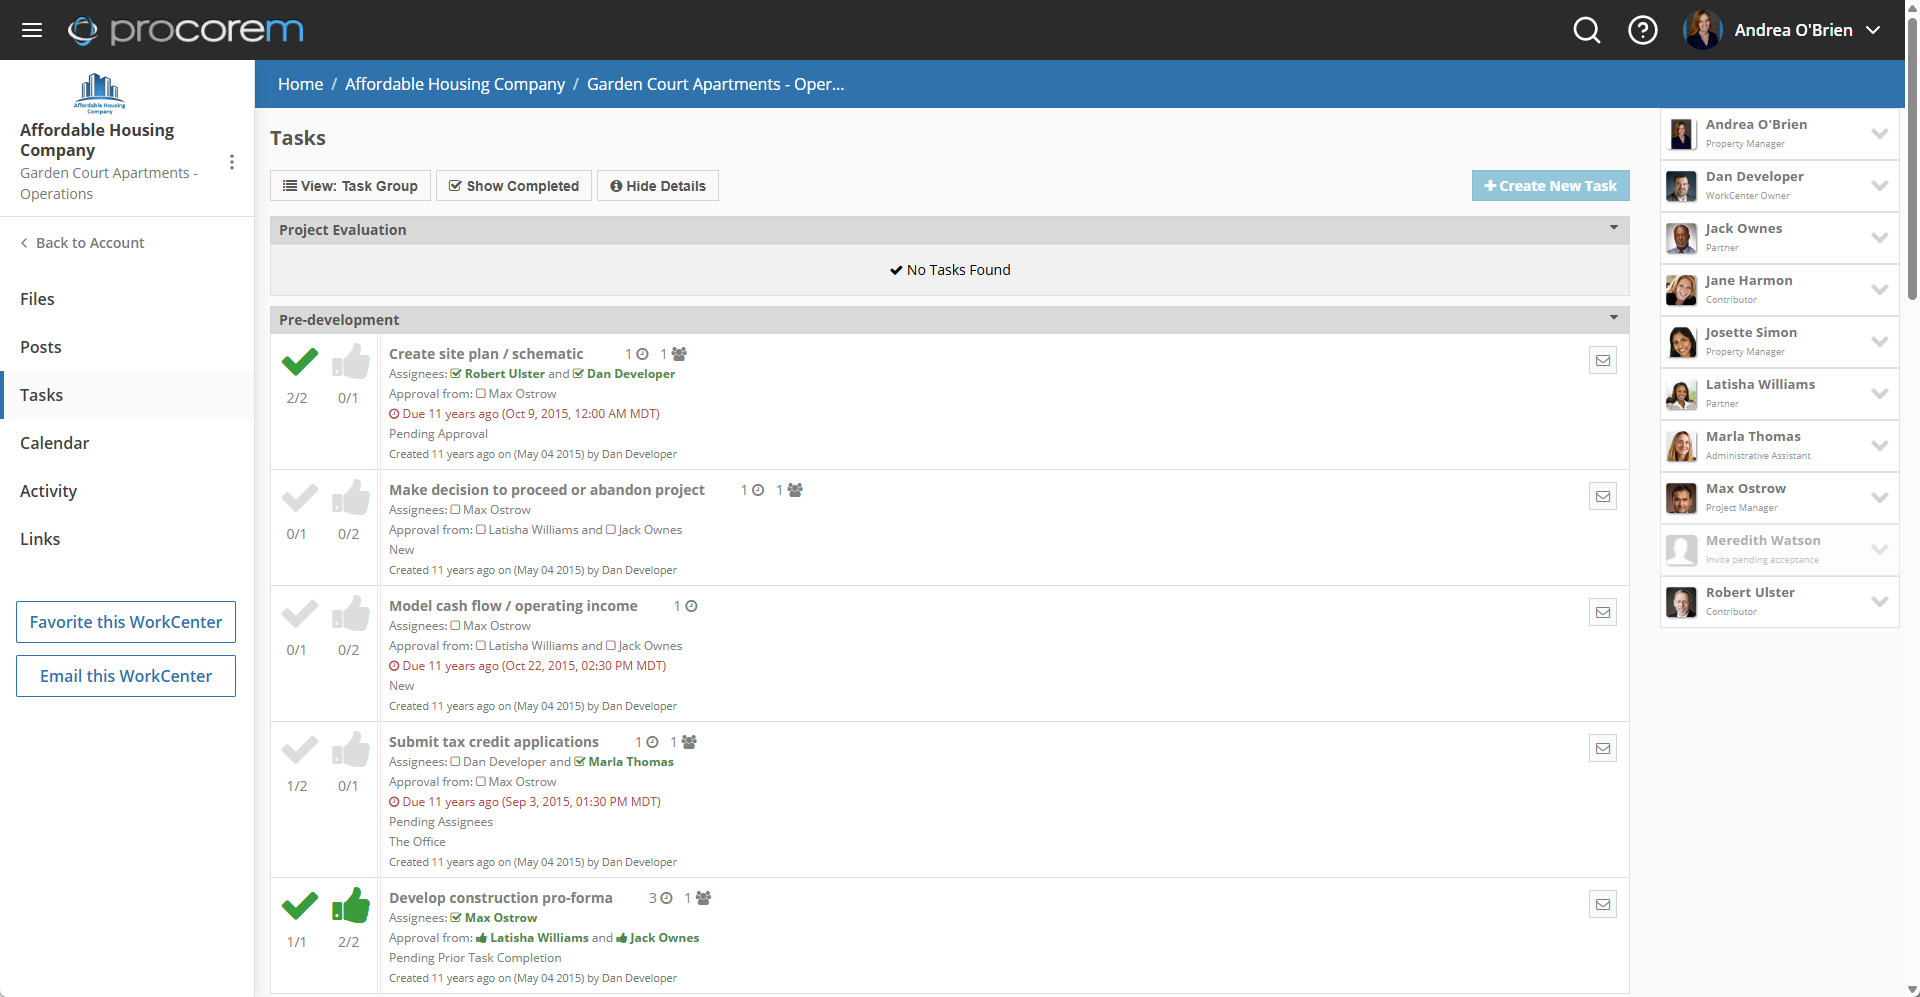Mark Submit tax credit applications complete

coord(299,749)
